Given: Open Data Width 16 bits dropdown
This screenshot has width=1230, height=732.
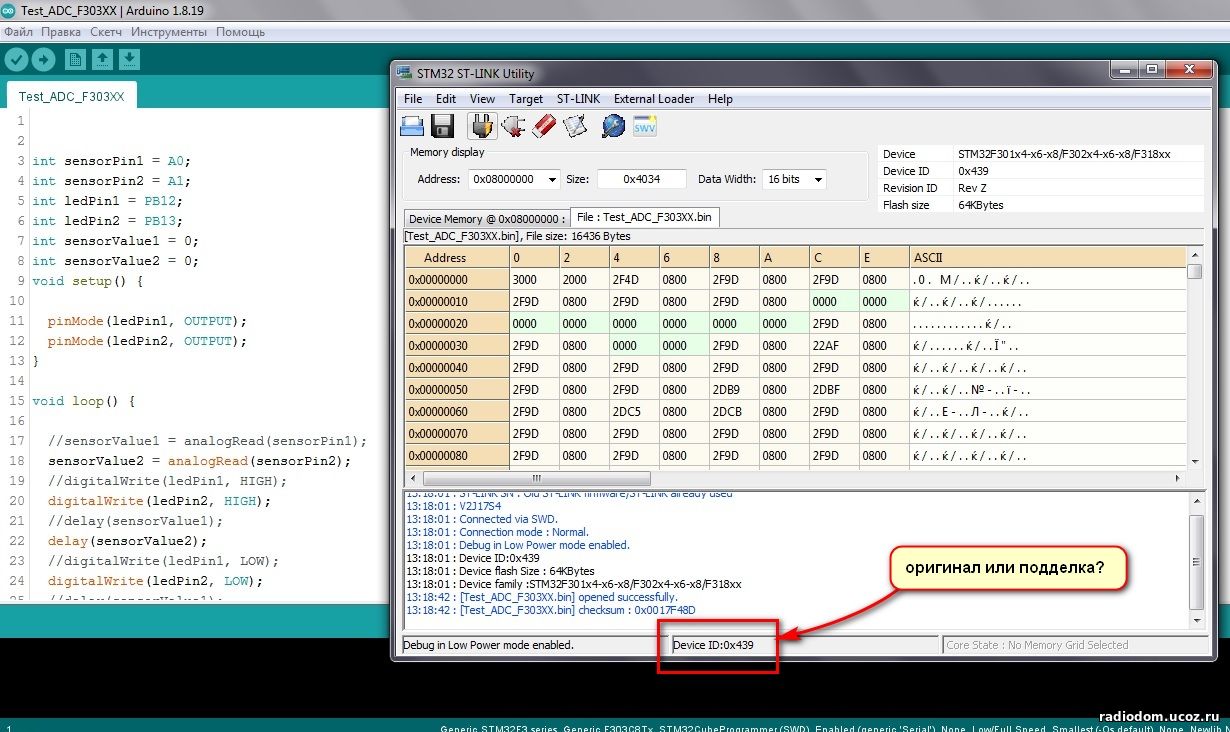Looking at the screenshot, I should click(818, 179).
